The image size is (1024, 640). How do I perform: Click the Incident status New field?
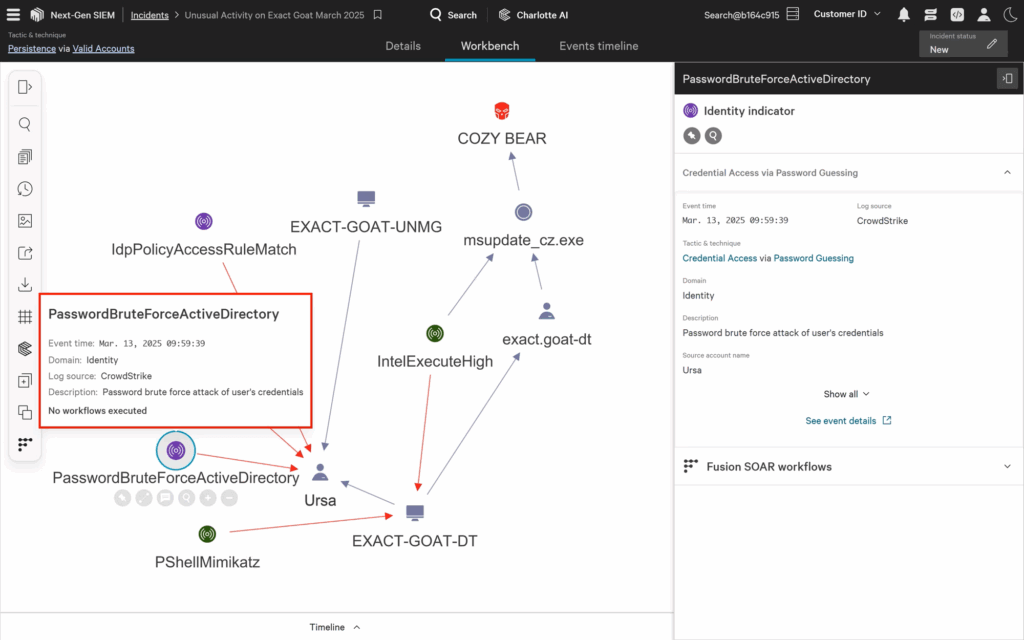963,44
